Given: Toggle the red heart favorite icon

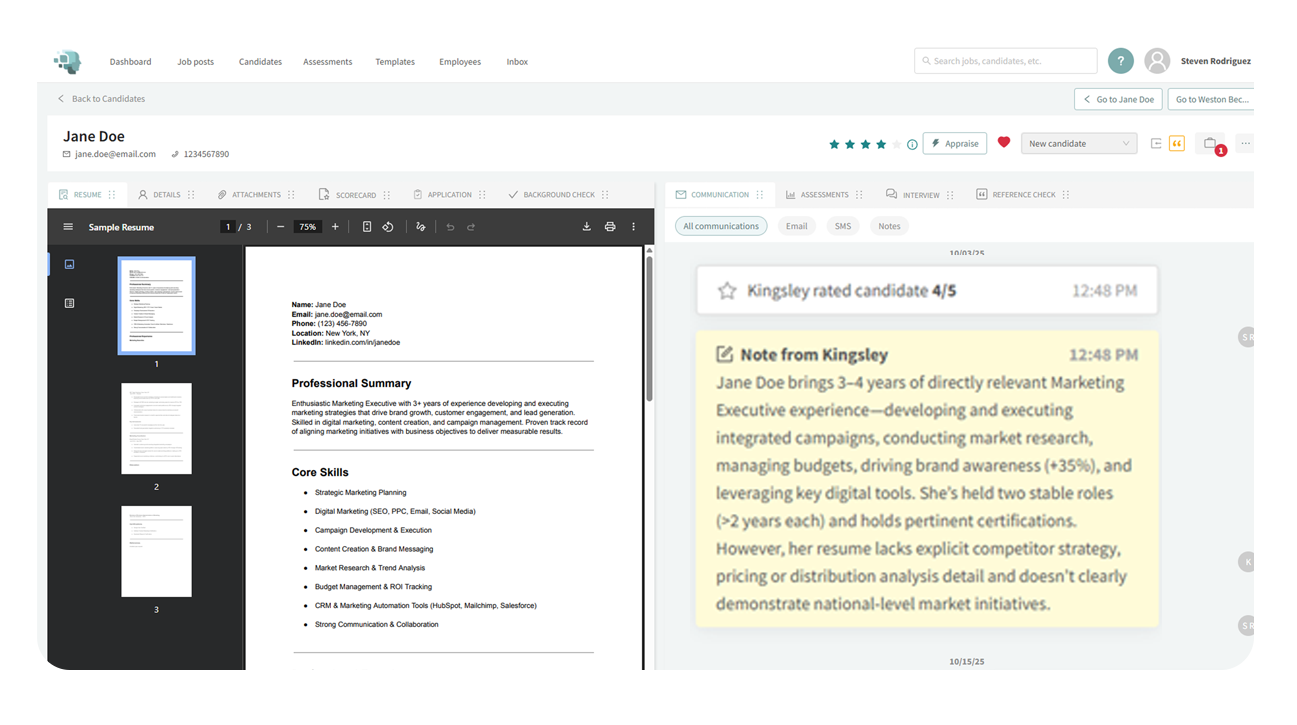Looking at the screenshot, I should click(1004, 143).
